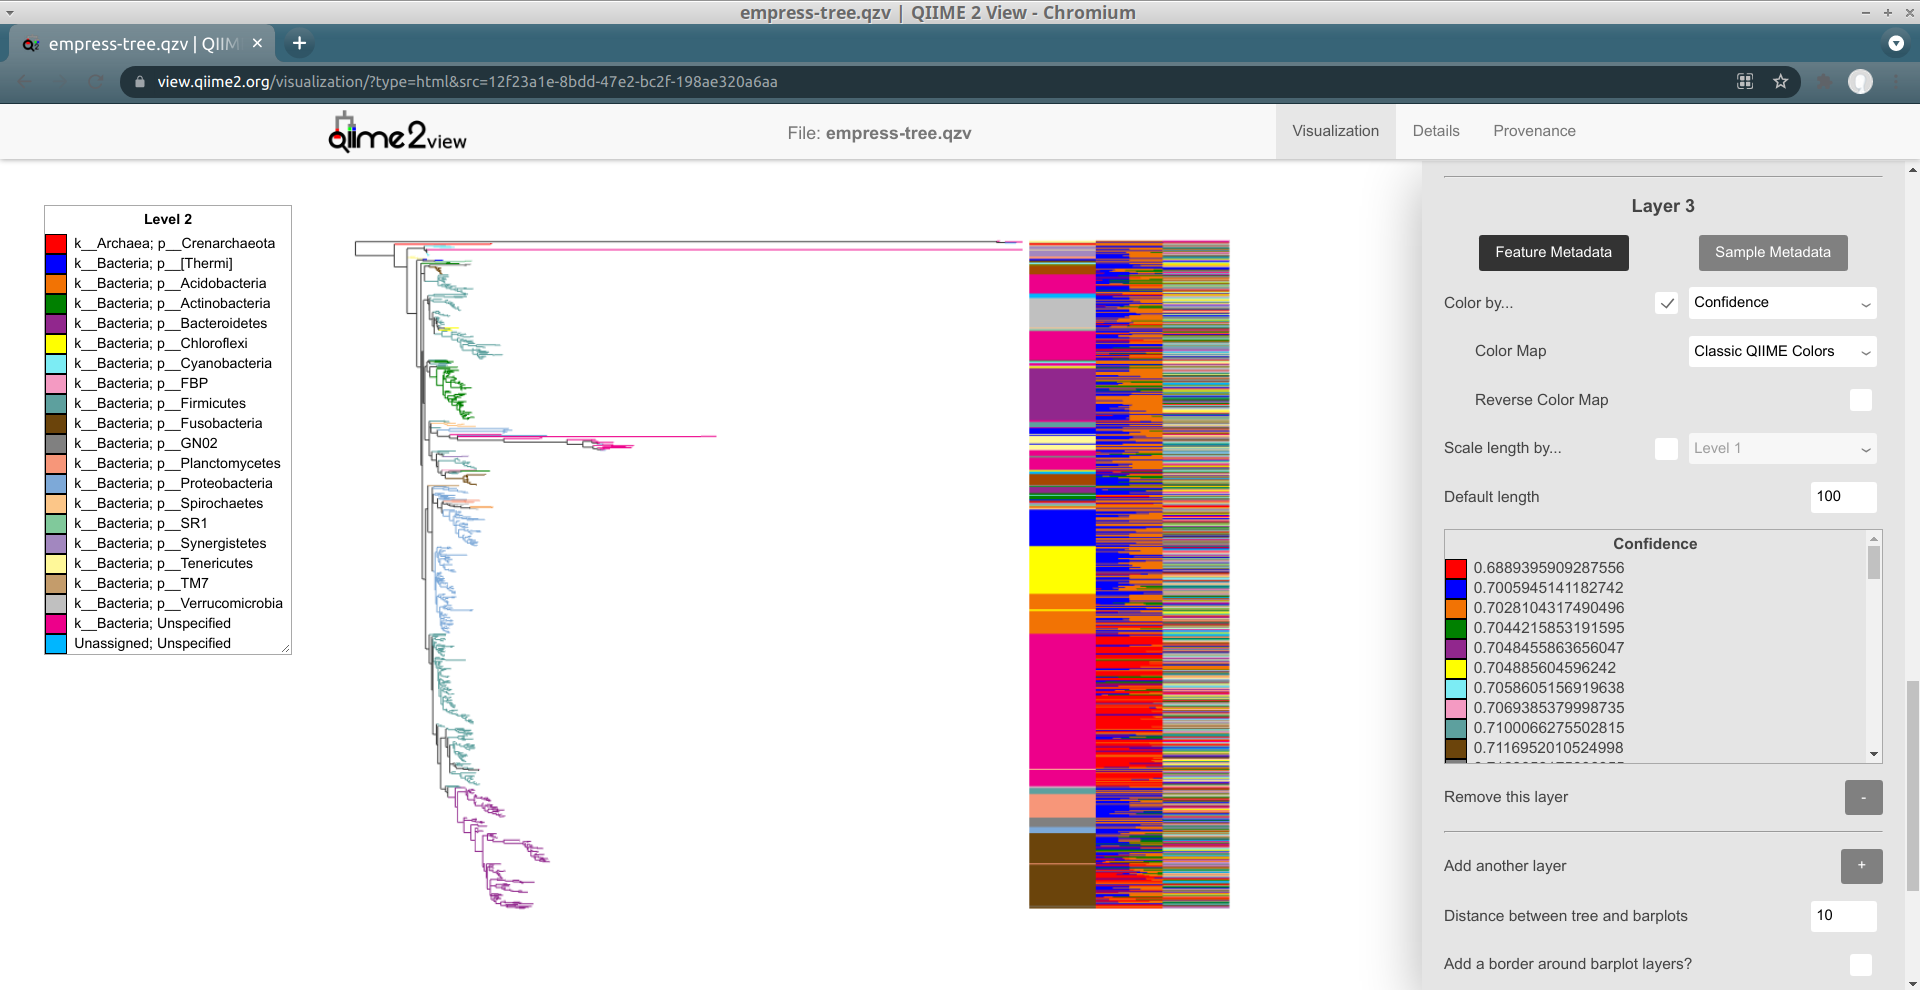Enable a border around barplot layers
1920x990 pixels.
click(1861, 964)
